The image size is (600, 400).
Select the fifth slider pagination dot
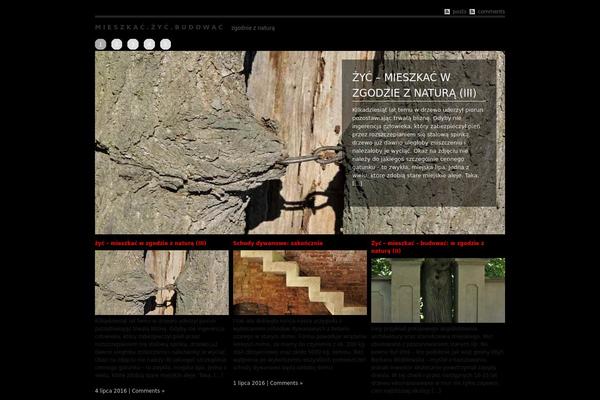165,44
